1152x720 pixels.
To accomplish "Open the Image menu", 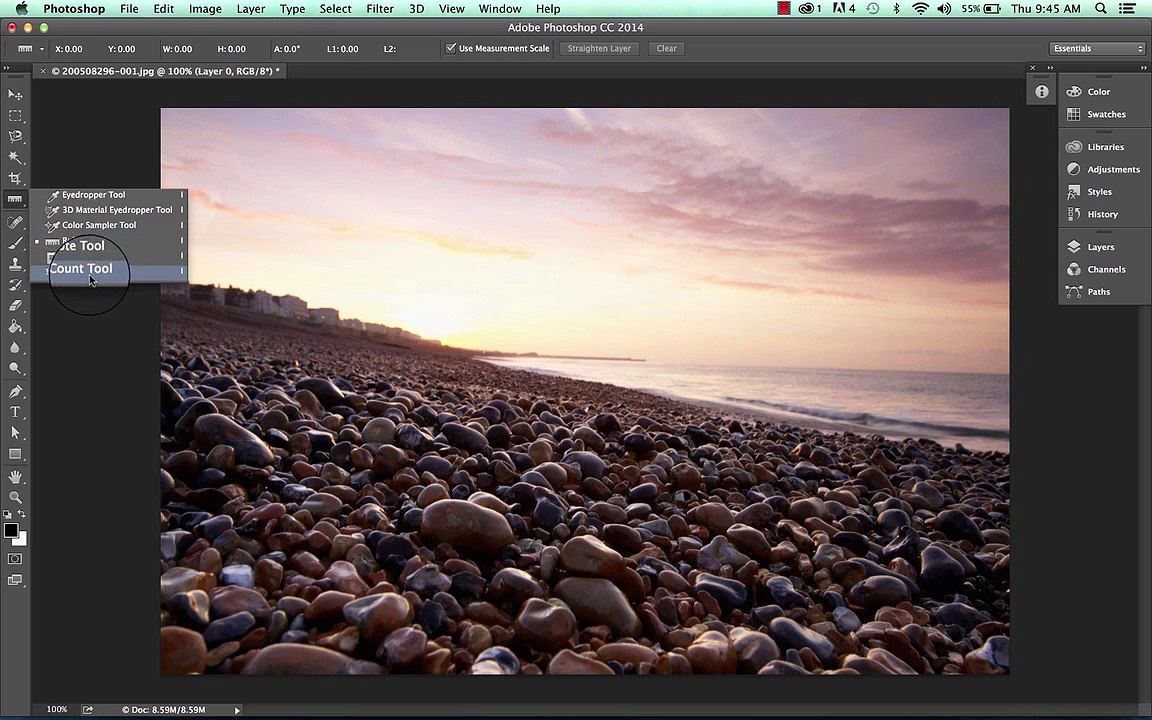I will (x=205, y=9).
